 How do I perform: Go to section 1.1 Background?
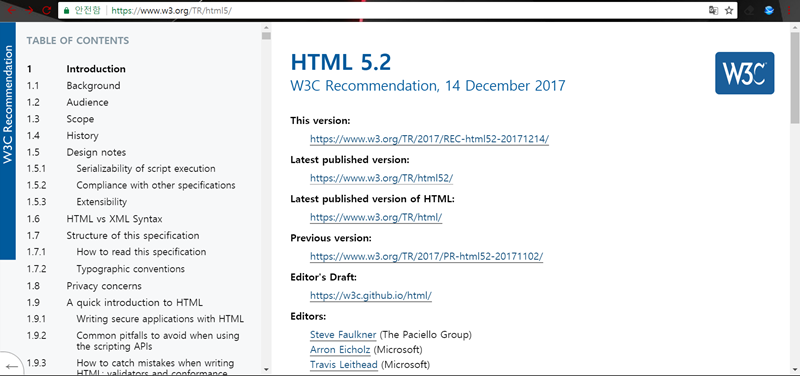click(x=93, y=86)
